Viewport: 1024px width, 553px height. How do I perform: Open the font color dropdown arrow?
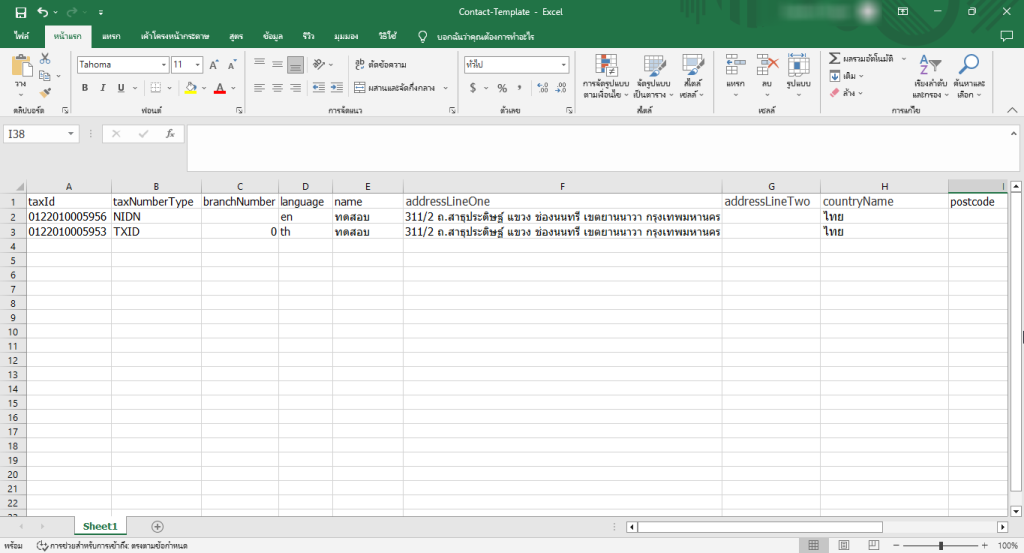click(233, 88)
